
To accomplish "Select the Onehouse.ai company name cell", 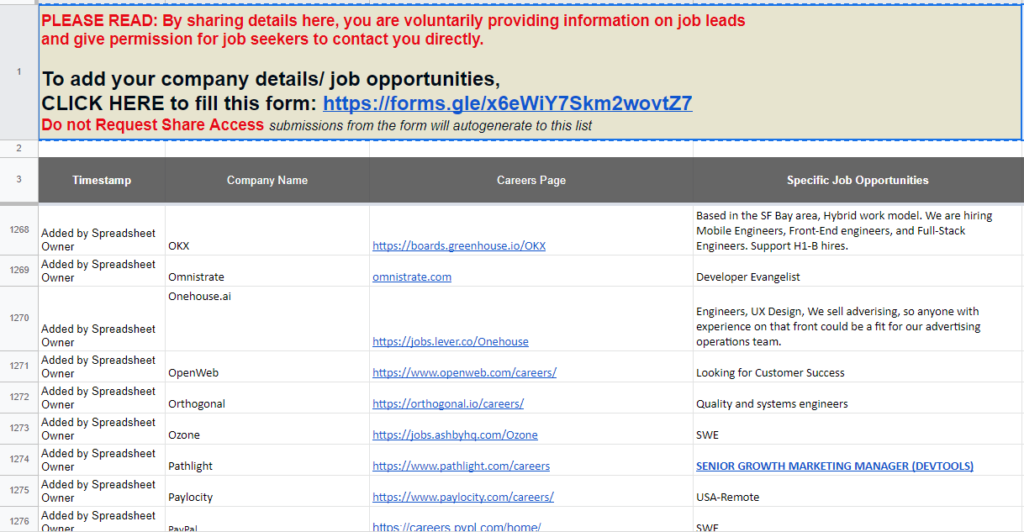I will click(267, 319).
